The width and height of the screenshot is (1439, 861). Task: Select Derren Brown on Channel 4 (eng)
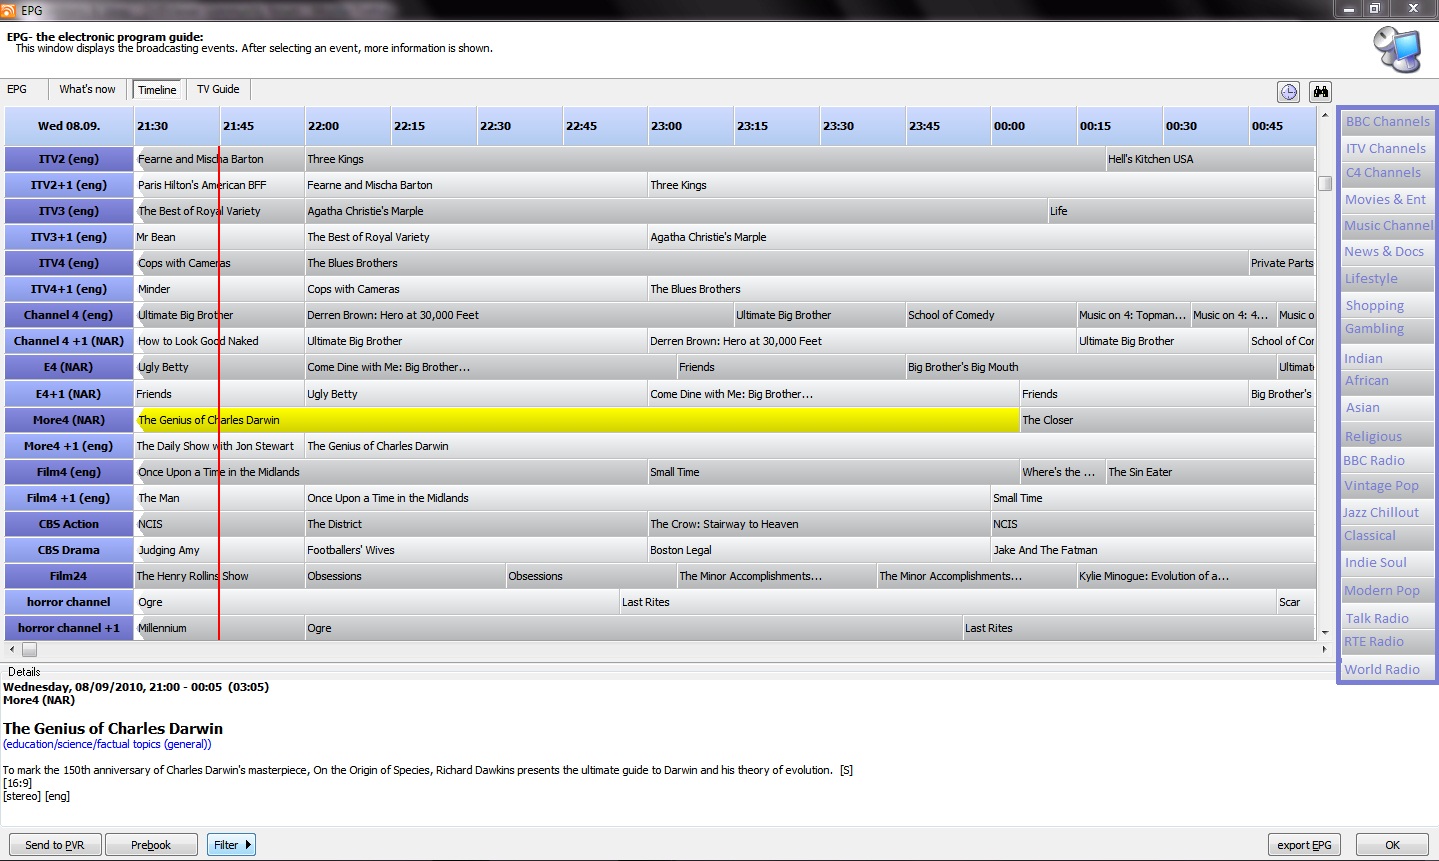click(519, 315)
